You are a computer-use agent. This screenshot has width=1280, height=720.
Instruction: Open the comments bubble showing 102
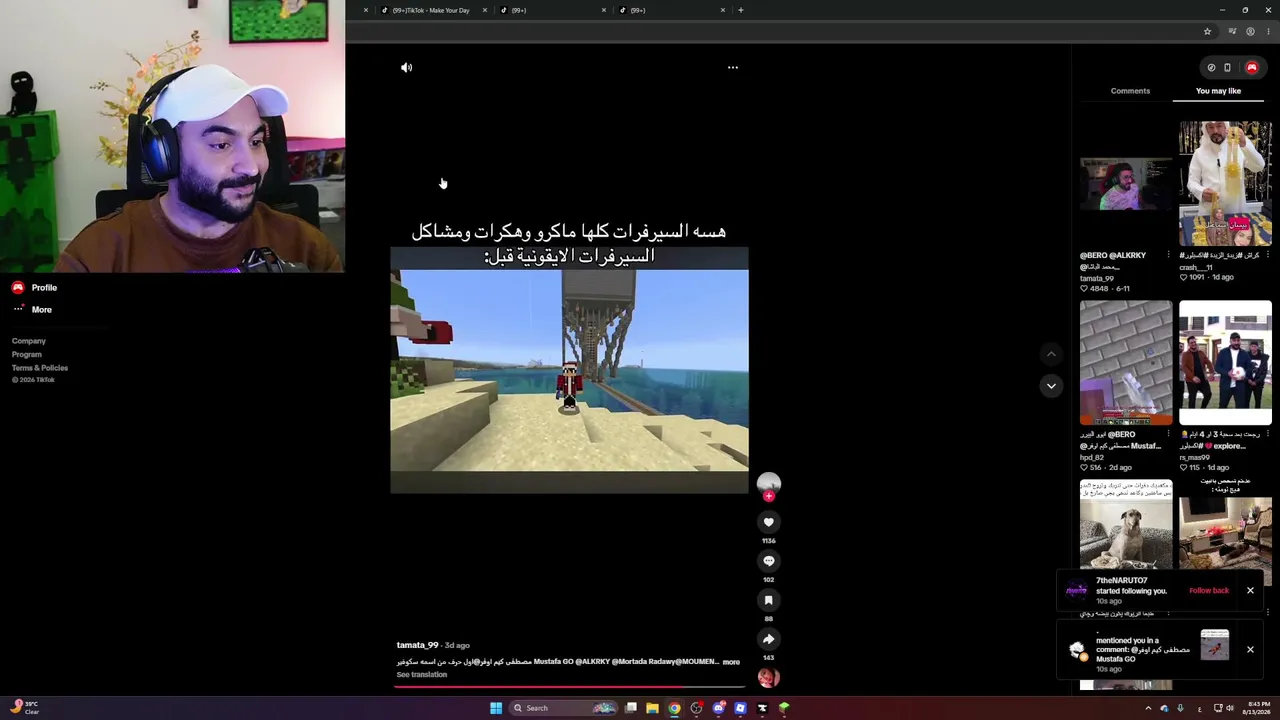(x=768, y=561)
